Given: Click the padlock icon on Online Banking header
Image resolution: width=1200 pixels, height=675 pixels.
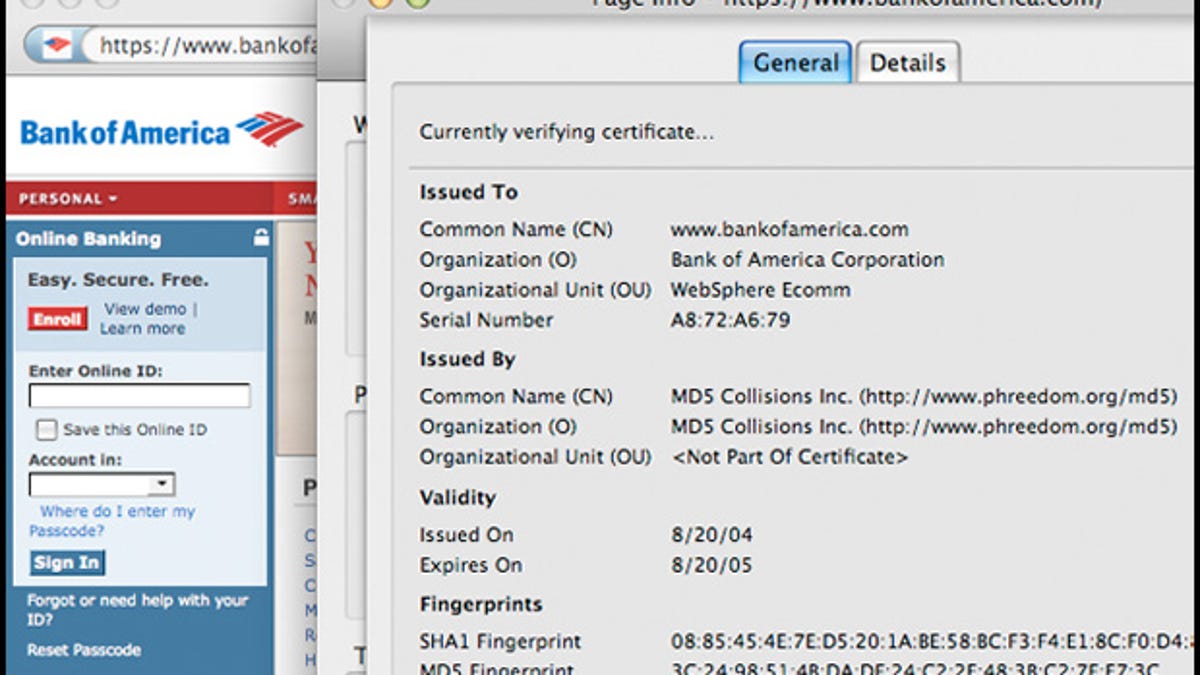Looking at the screenshot, I should 262,238.
